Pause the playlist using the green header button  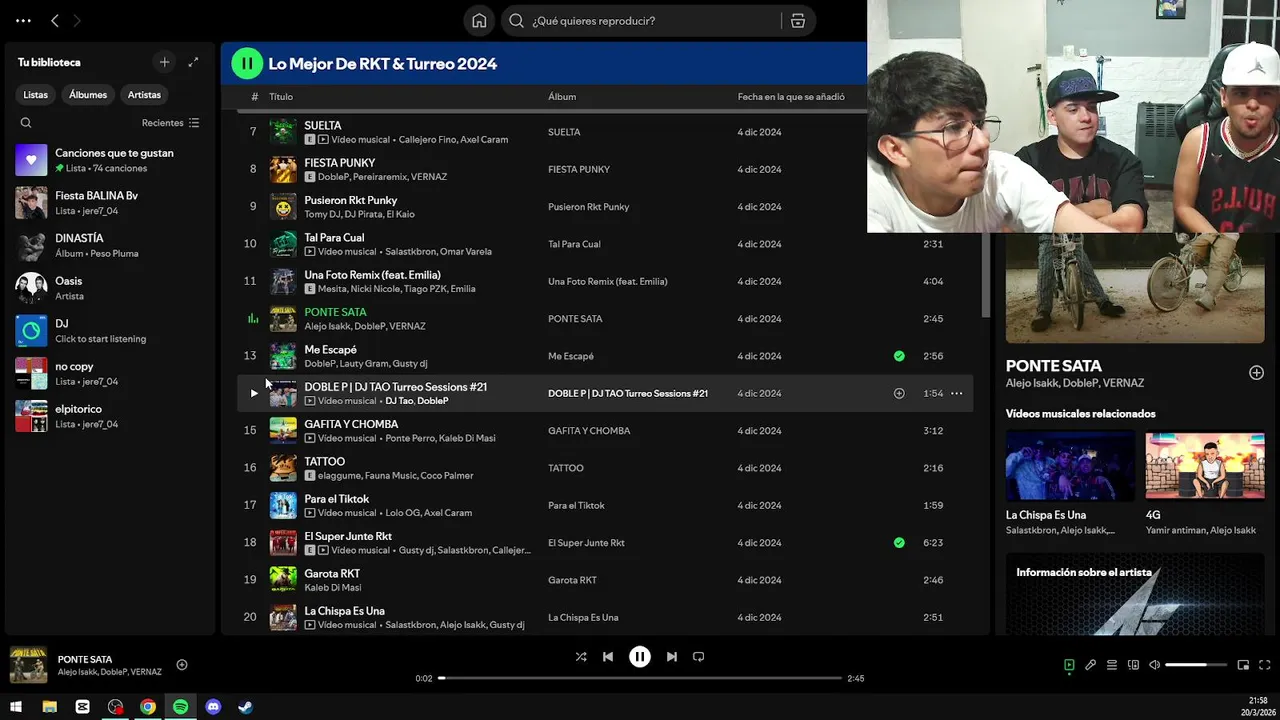(x=247, y=63)
